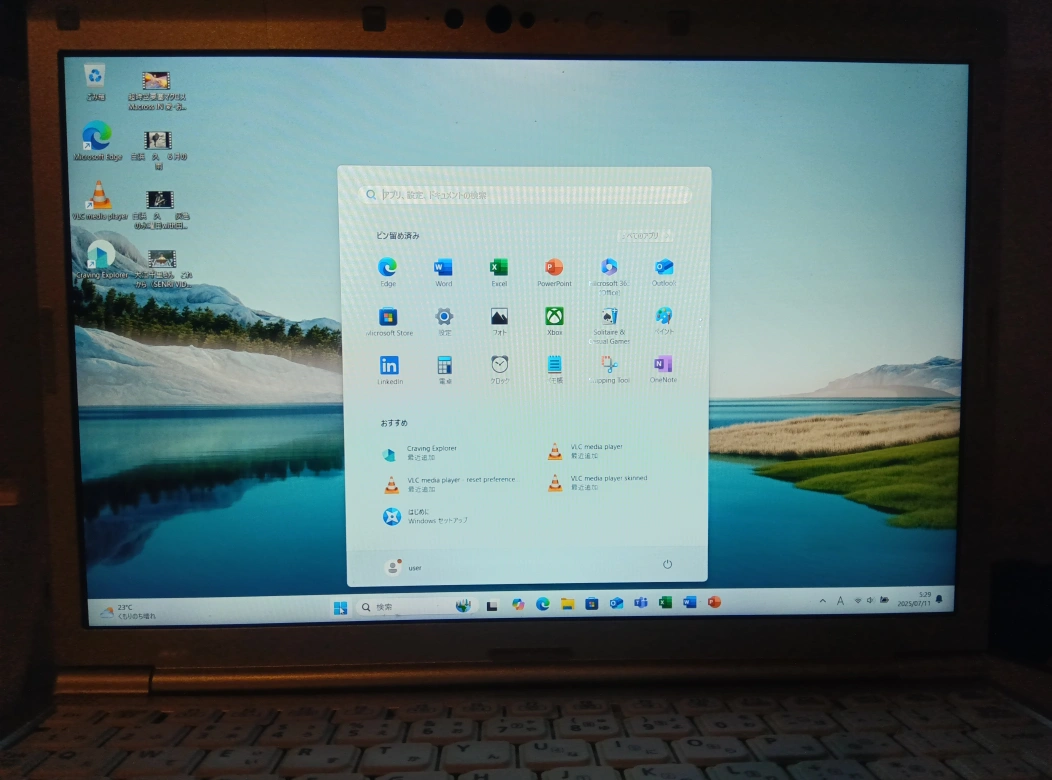
Task: Expand the system tray hidden icons chevron
Action: (x=823, y=601)
